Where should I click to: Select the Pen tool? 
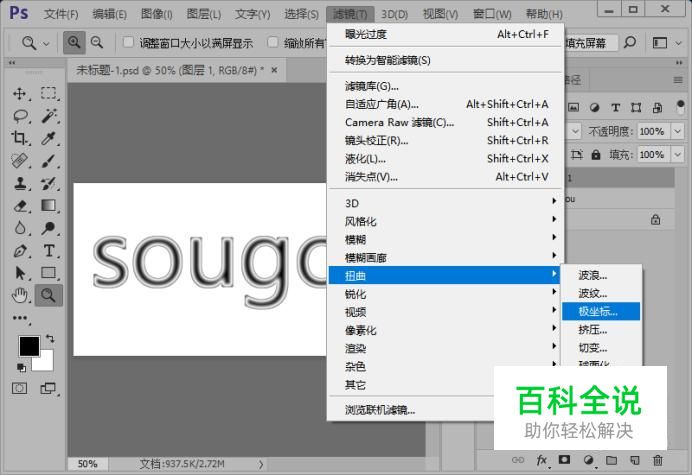tap(20, 251)
